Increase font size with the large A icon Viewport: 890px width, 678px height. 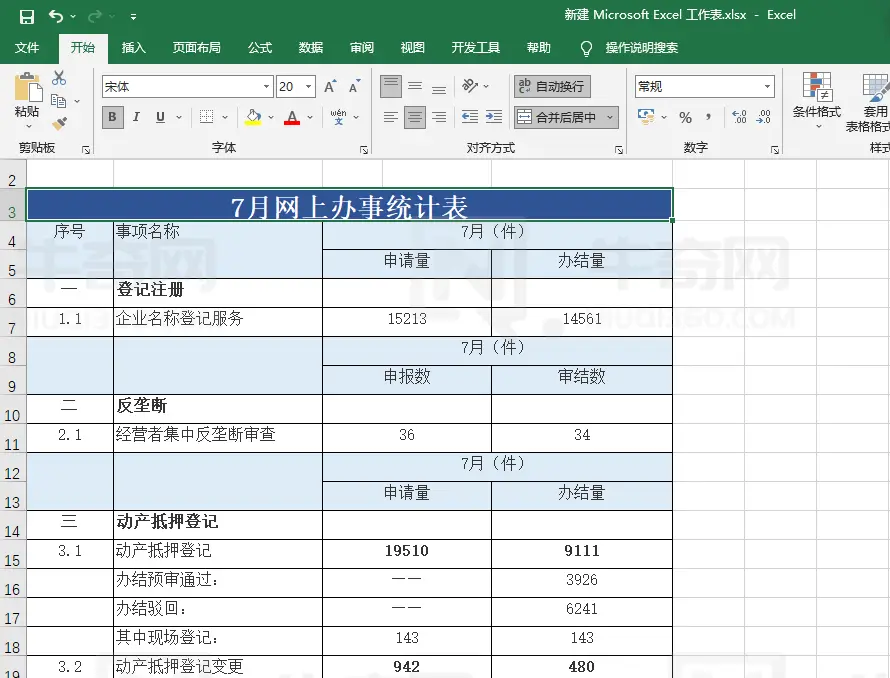[x=330, y=86]
